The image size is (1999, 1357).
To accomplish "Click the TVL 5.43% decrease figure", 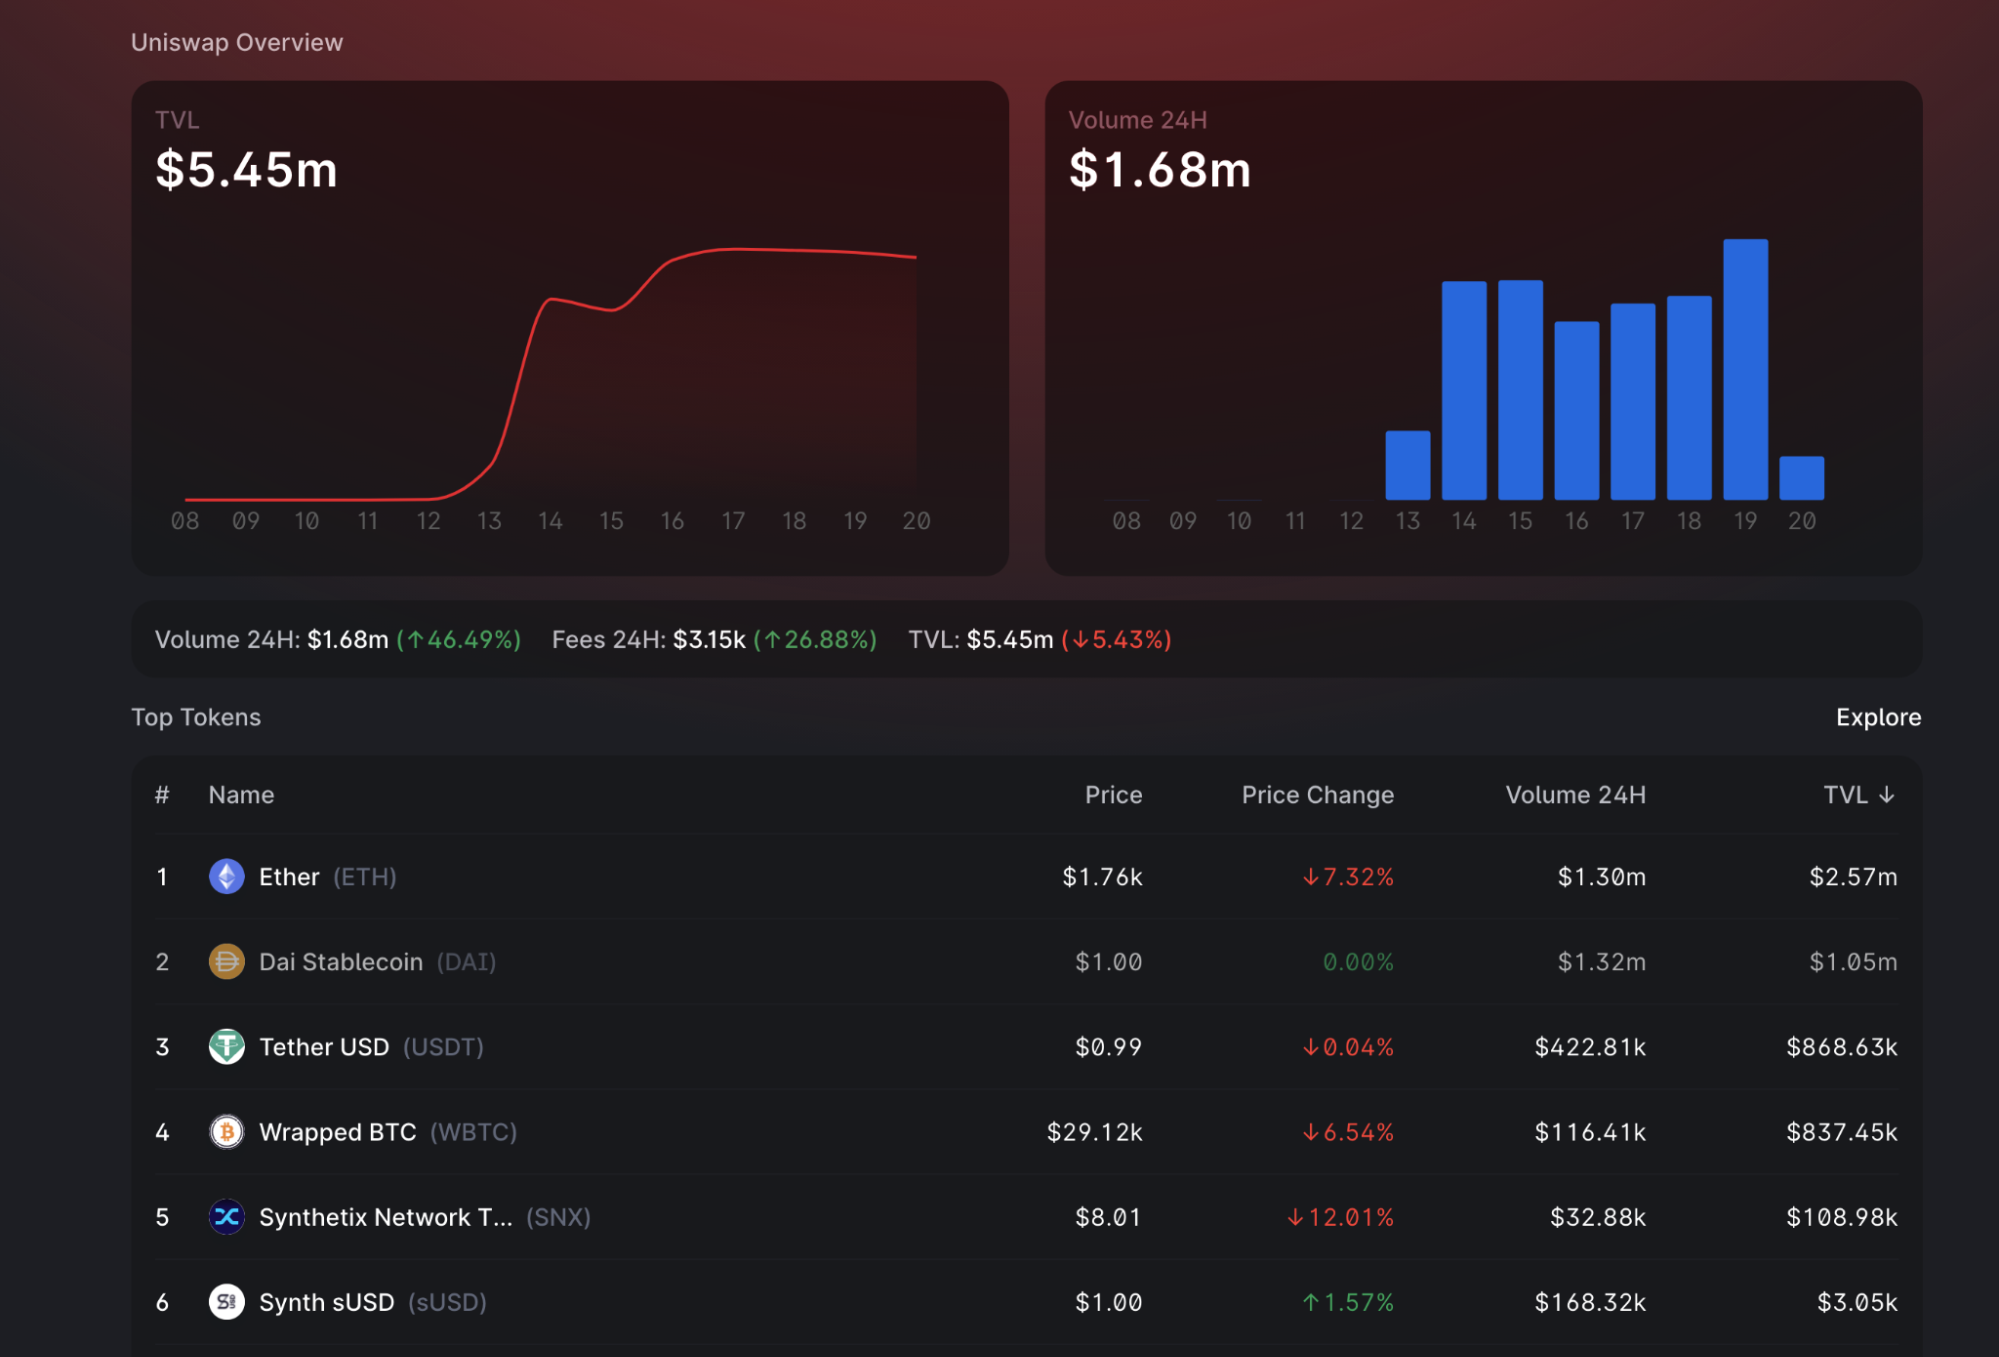I will pyautogui.click(x=1116, y=640).
